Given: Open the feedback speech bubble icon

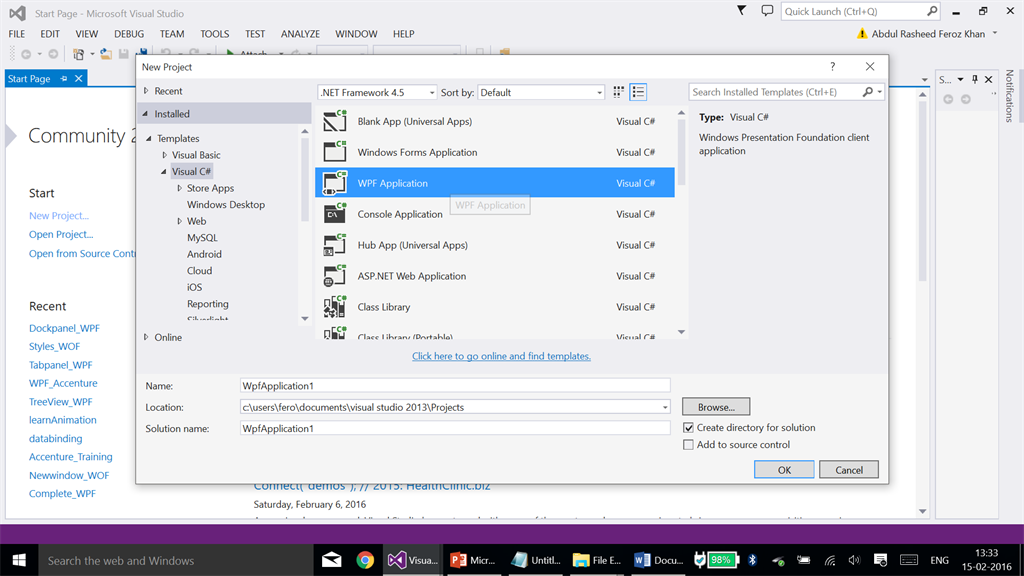Looking at the screenshot, I should tap(767, 10).
